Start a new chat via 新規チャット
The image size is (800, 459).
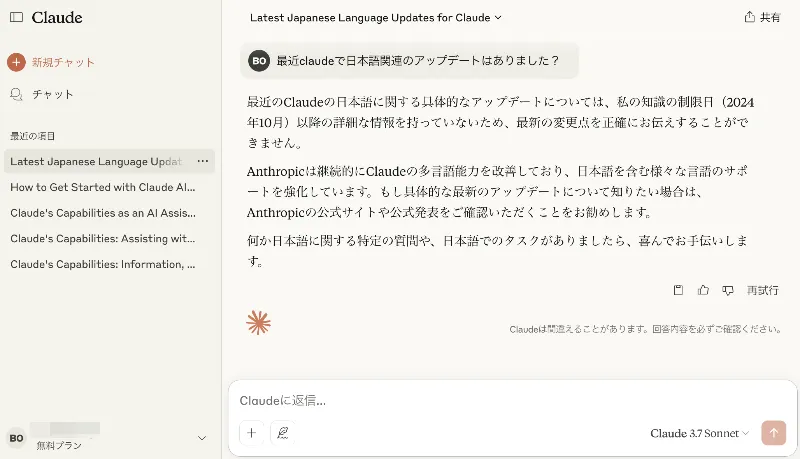pos(63,62)
